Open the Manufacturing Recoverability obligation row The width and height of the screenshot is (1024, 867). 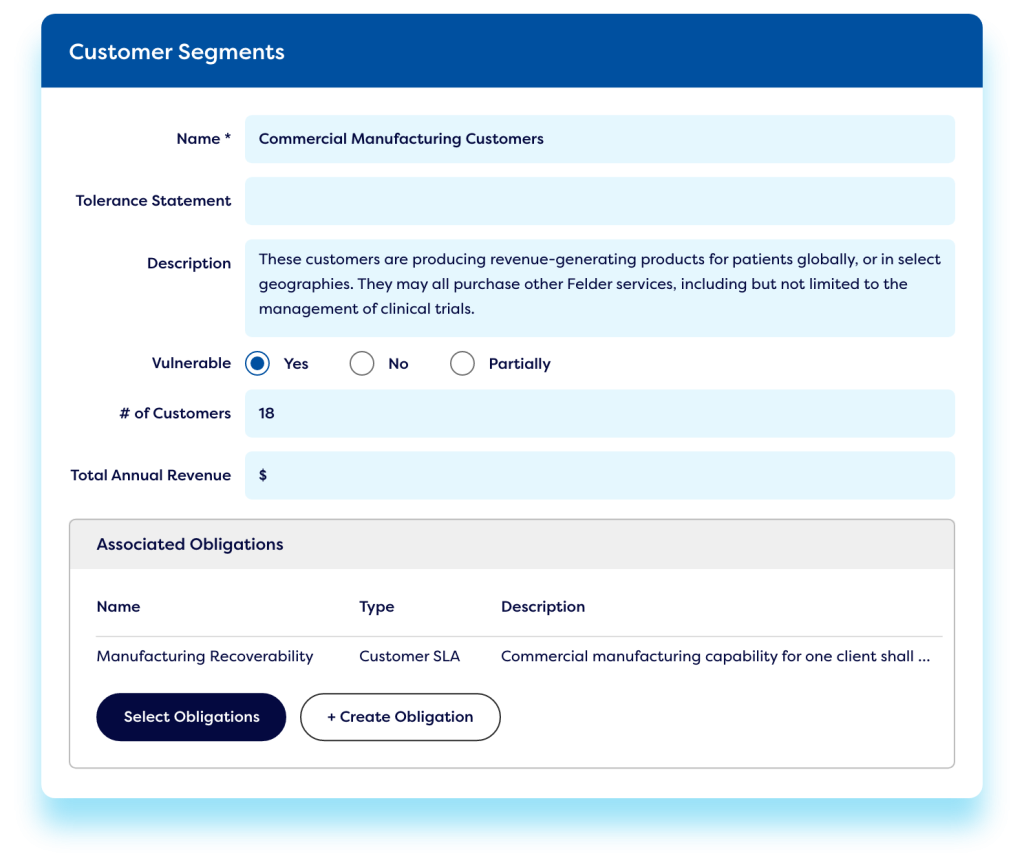coord(204,657)
